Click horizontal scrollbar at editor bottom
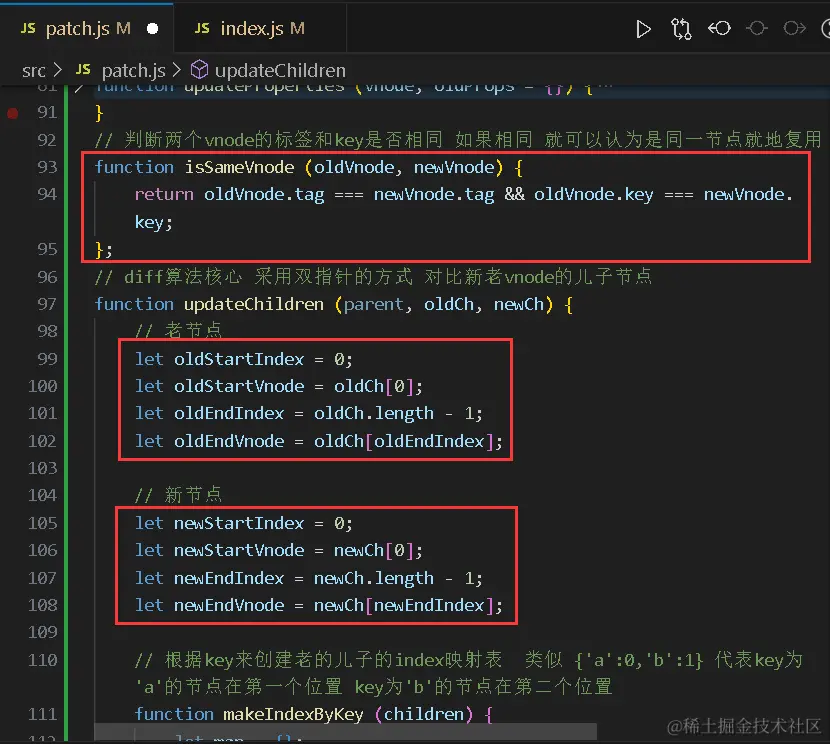The height and width of the screenshot is (744, 830). point(345,732)
